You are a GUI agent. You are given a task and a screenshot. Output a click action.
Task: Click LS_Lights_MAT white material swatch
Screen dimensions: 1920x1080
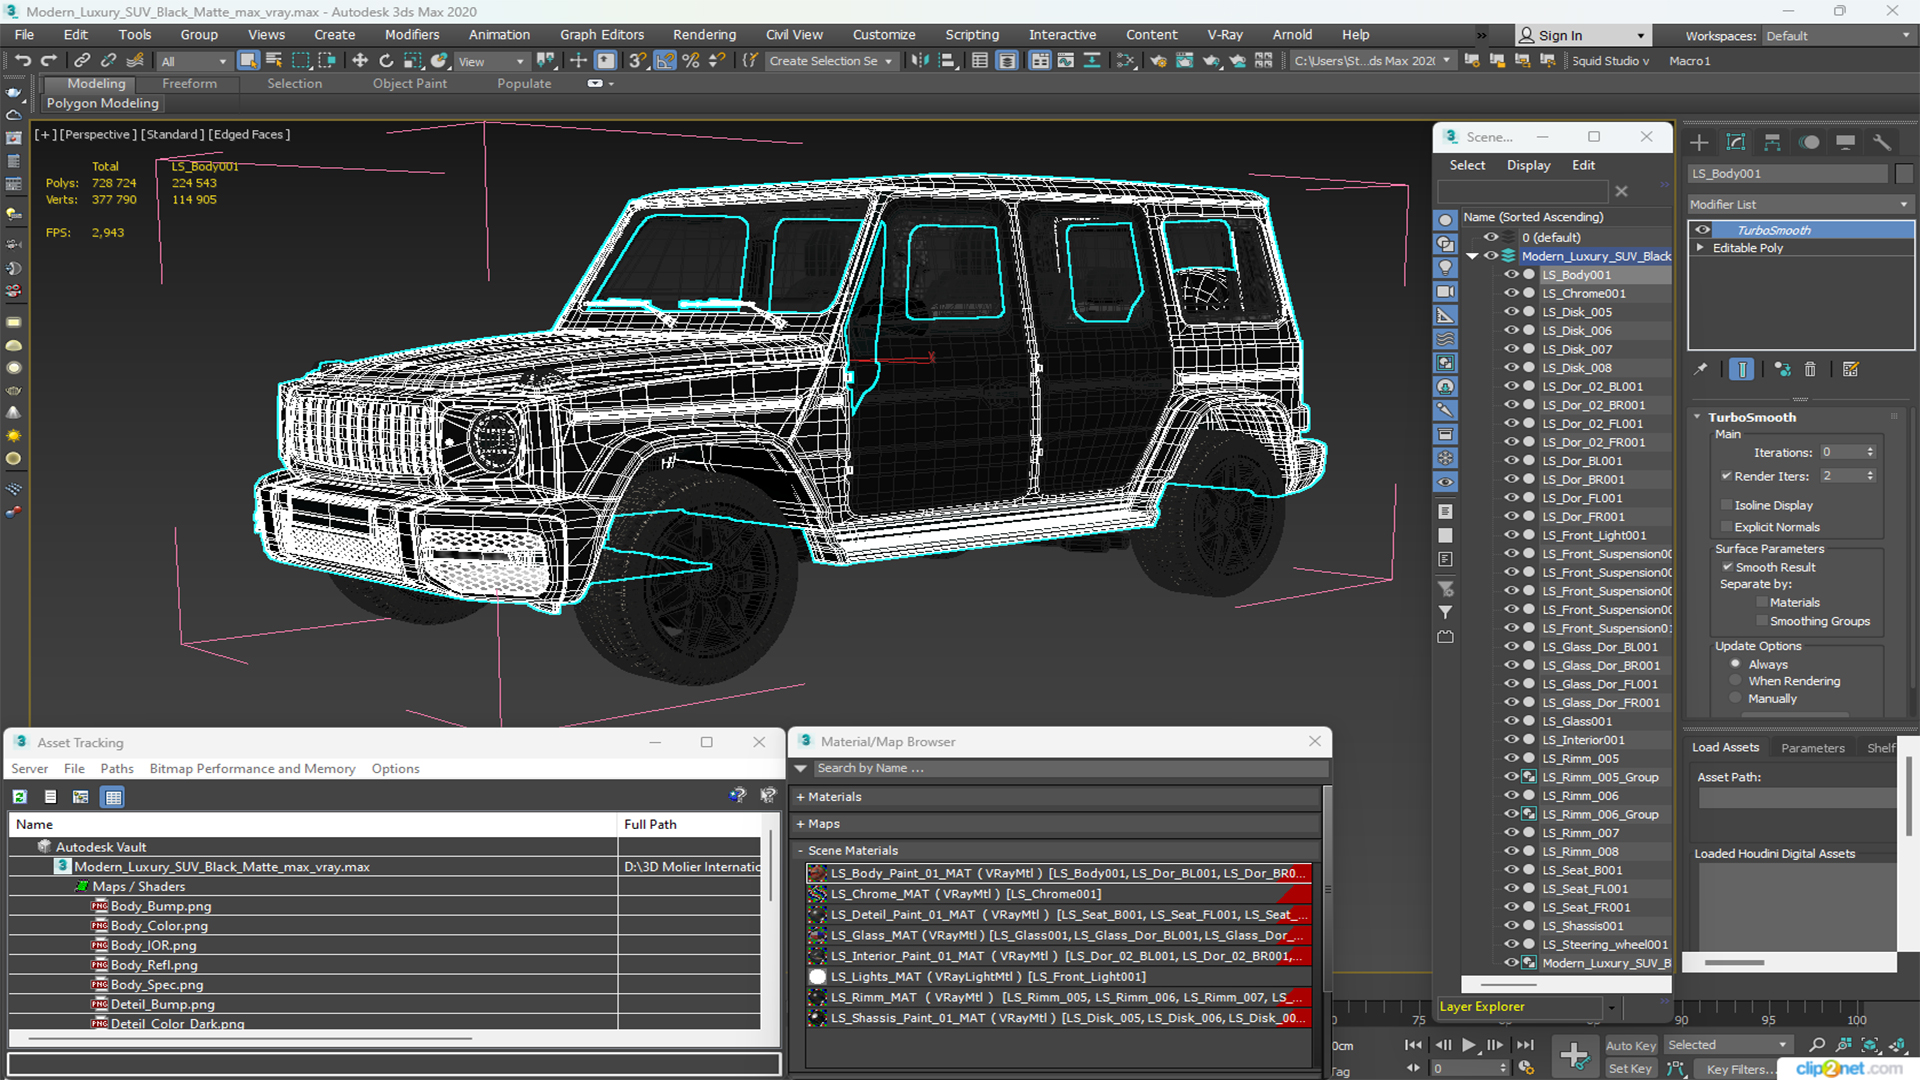[x=817, y=977]
